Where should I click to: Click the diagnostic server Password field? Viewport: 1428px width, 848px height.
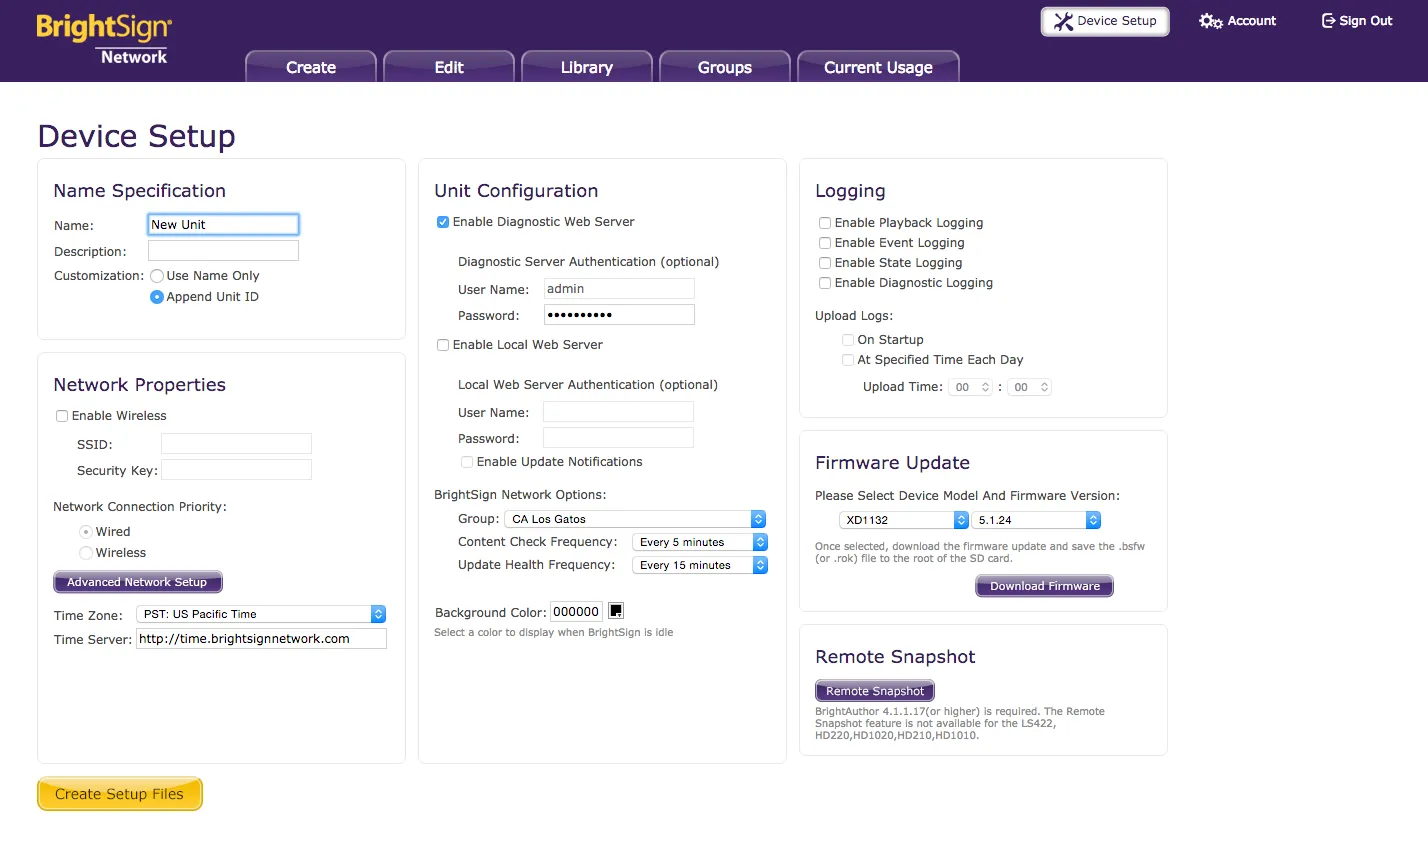click(619, 315)
